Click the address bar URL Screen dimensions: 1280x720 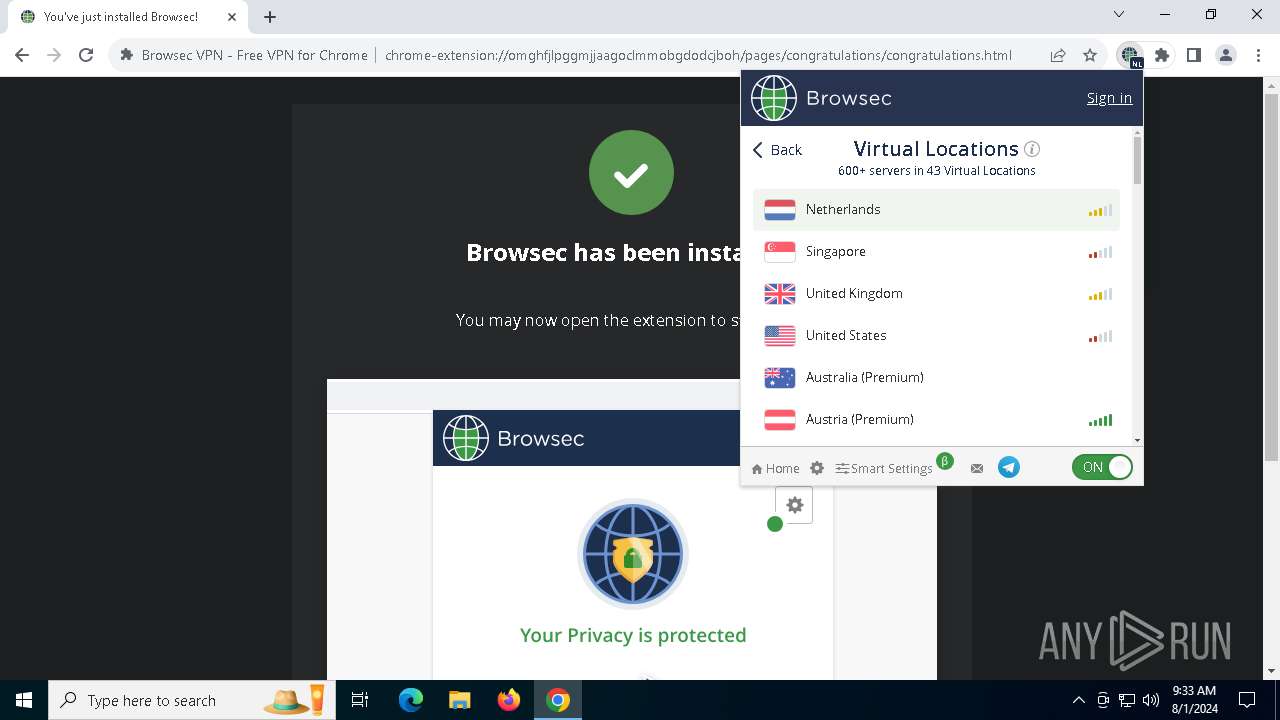[698, 56]
